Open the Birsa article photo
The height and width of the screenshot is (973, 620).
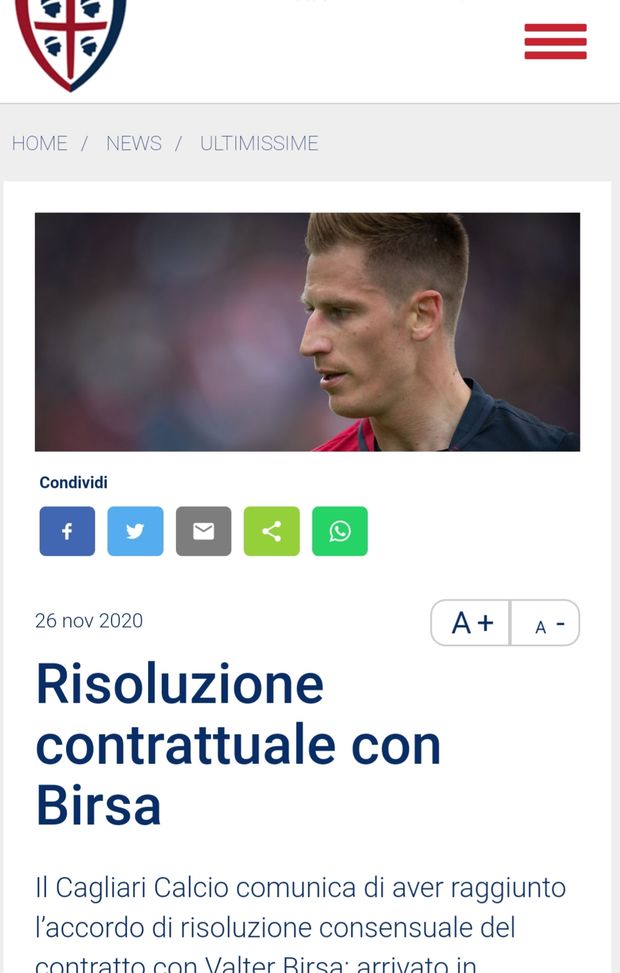tap(307, 332)
